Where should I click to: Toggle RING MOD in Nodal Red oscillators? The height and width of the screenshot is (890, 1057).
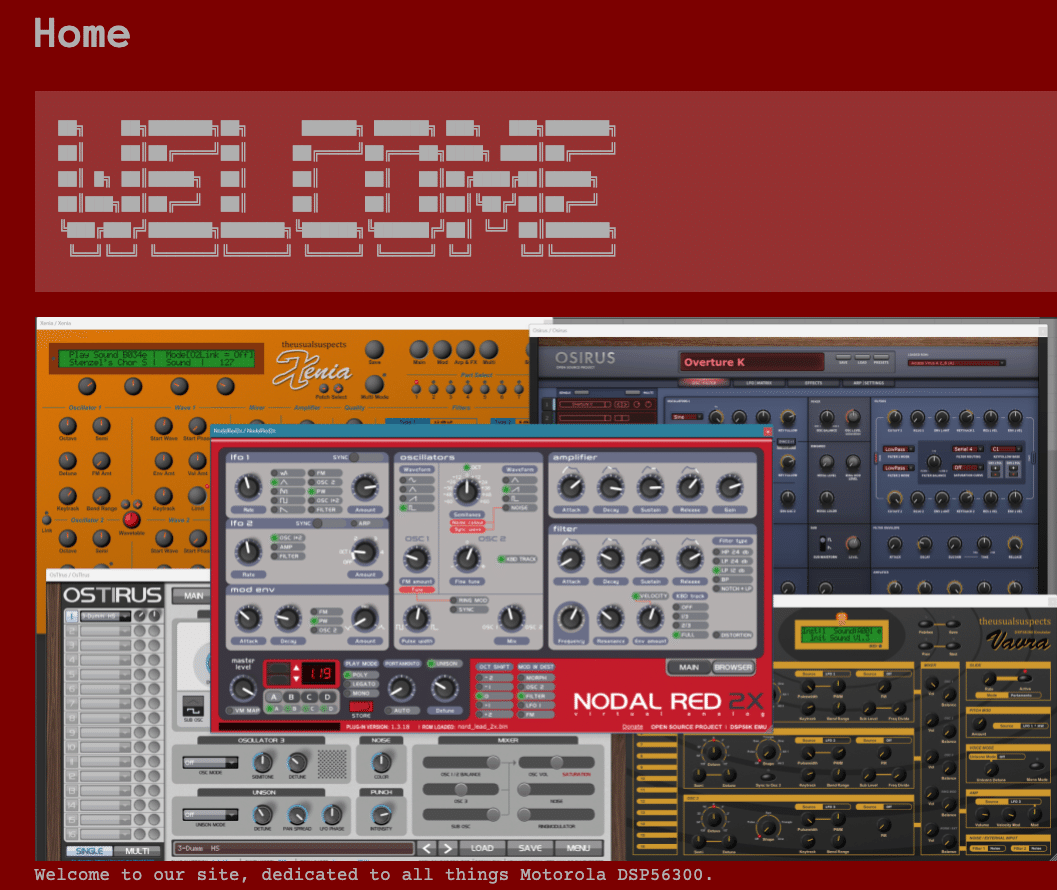coord(469,600)
